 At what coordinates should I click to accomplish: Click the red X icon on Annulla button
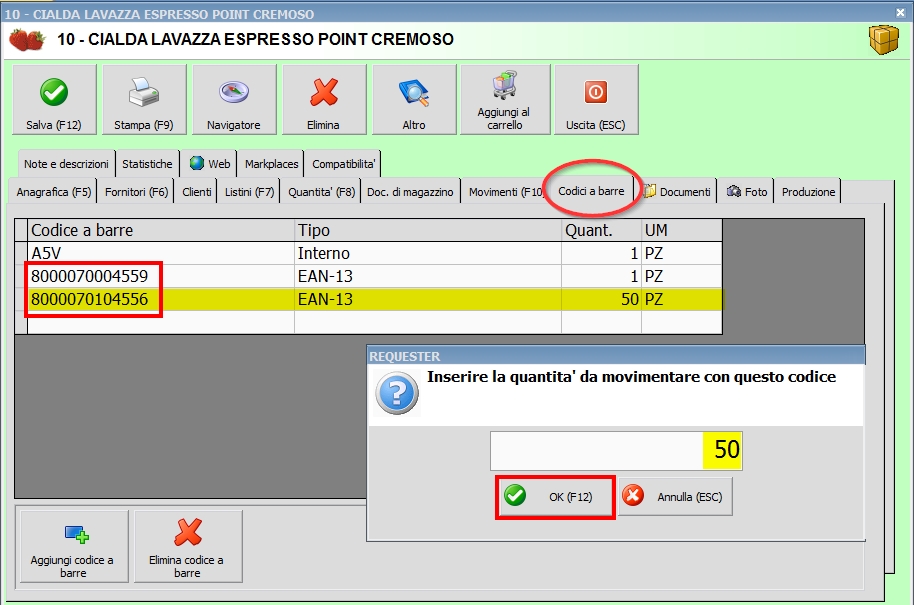point(632,495)
